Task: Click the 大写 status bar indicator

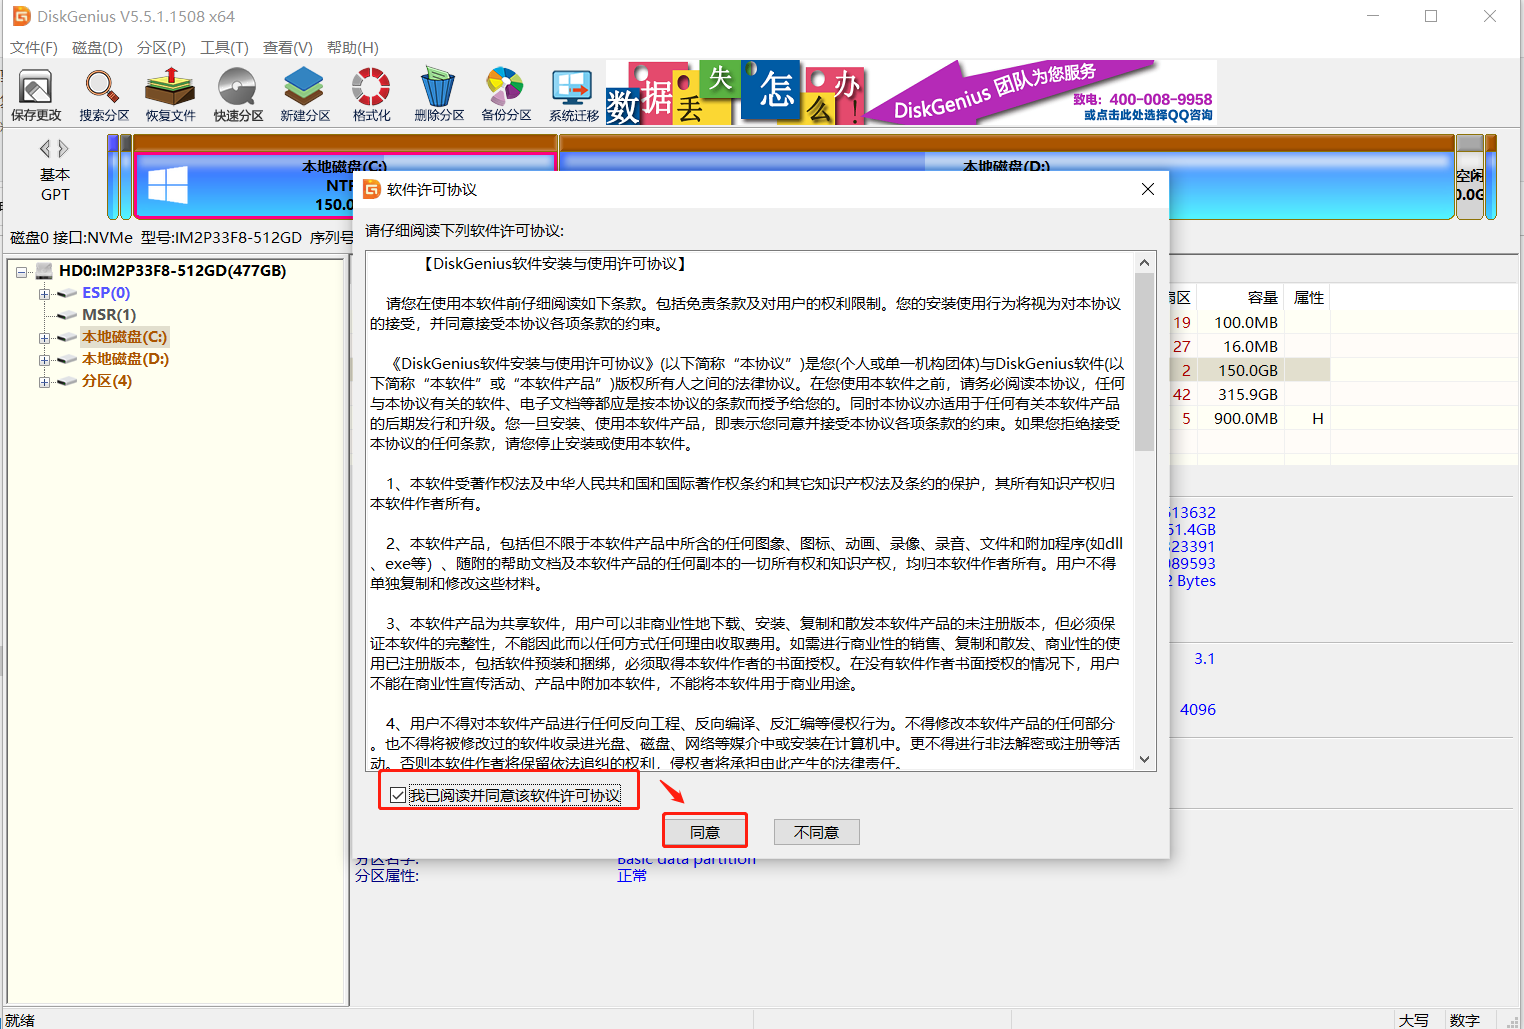Action: 1414,1020
